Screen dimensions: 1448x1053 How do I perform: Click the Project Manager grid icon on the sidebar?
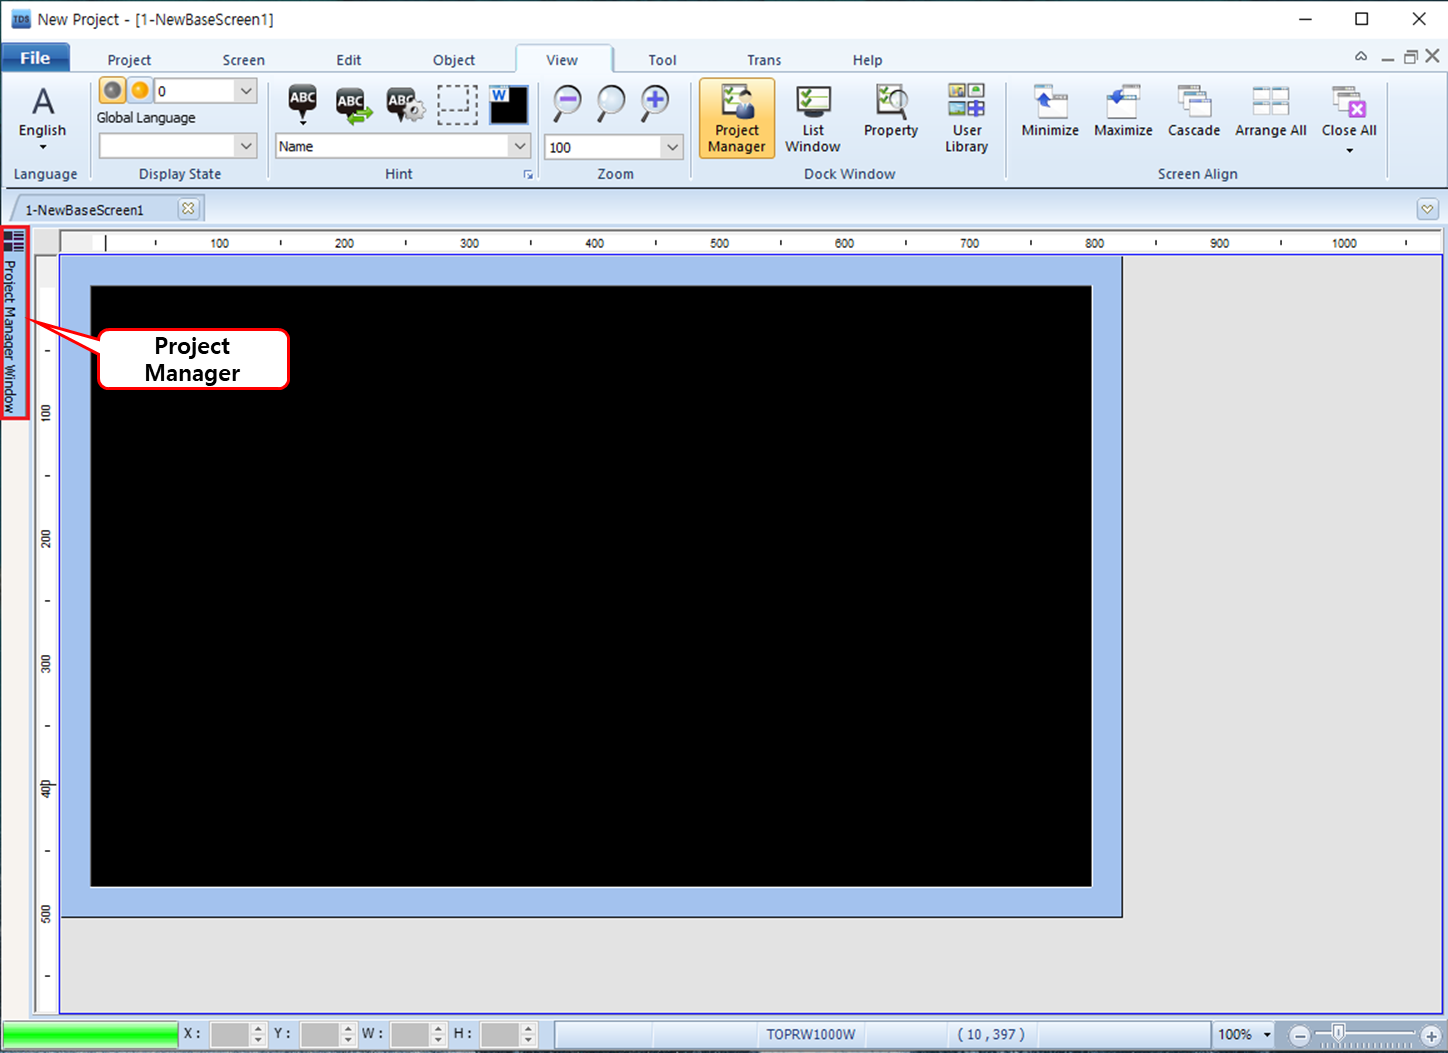click(x=14, y=241)
